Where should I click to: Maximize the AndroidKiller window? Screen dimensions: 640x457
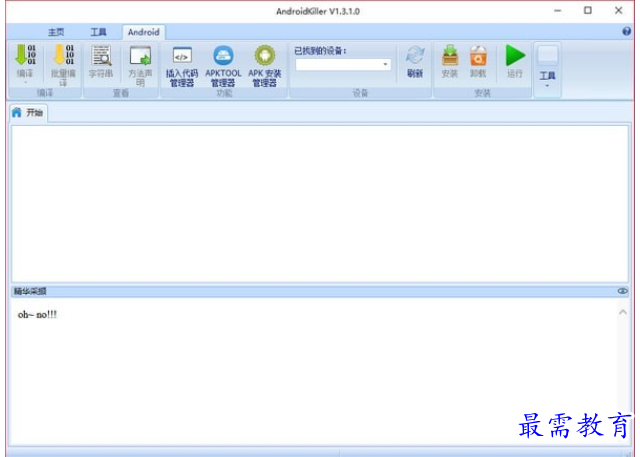(588, 11)
